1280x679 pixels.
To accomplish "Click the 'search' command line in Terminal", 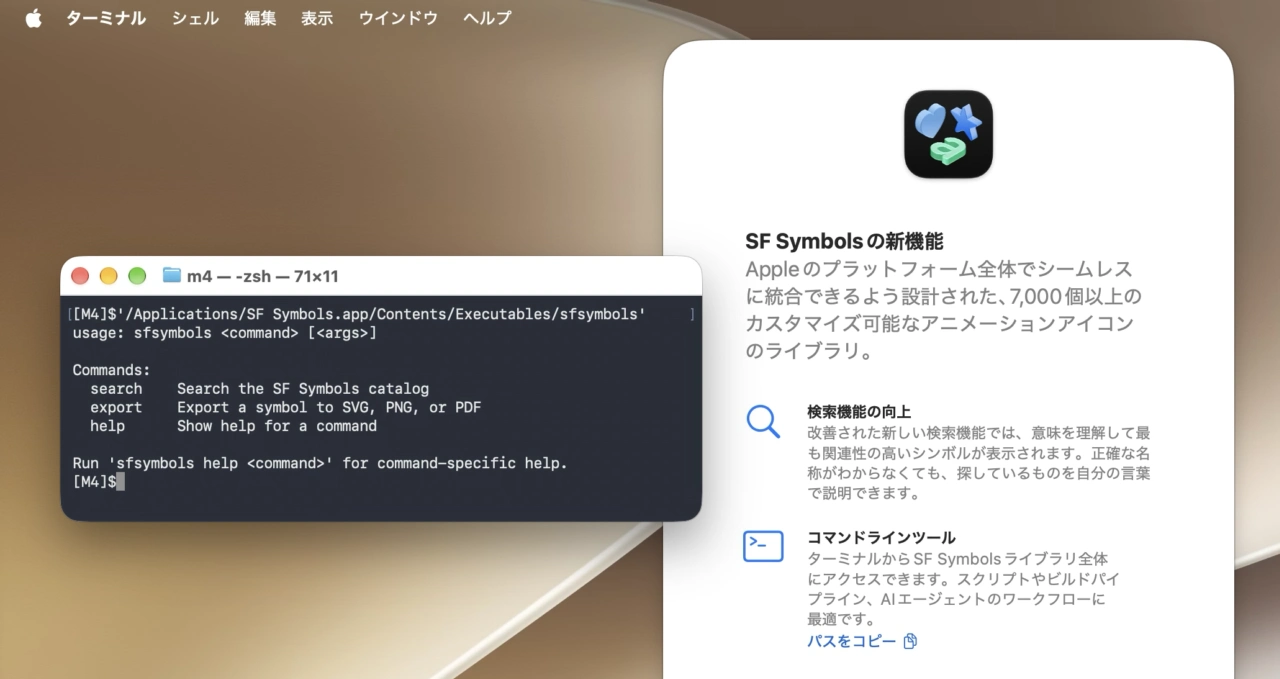I will click(259, 388).
